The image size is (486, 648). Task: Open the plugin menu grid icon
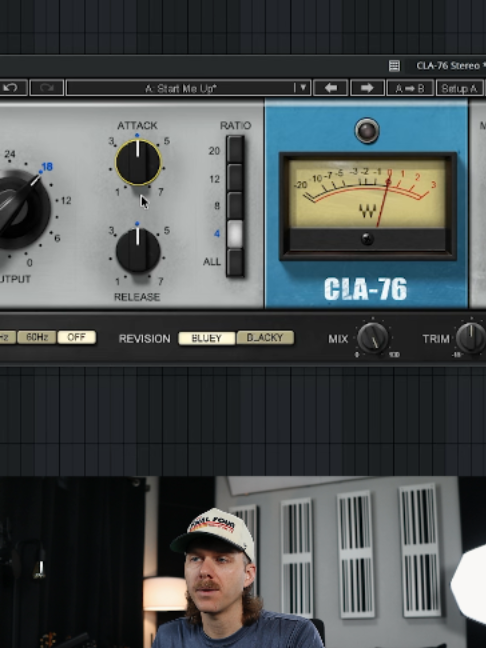(x=394, y=66)
